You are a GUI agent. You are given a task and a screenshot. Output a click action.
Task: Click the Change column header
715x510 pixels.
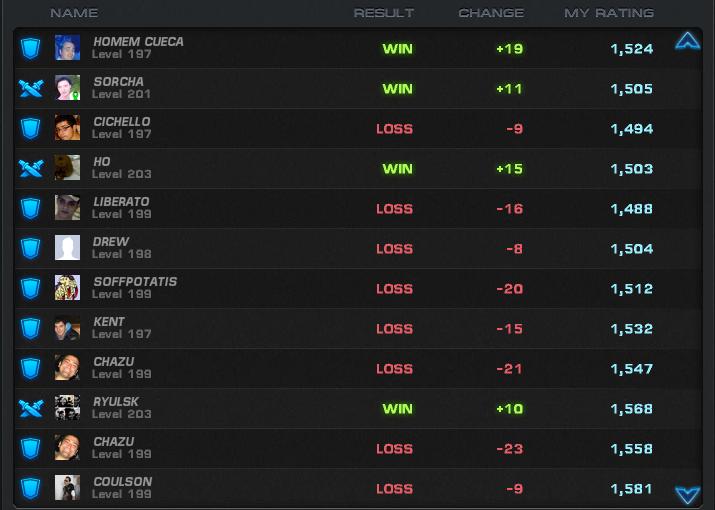click(490, 13)
